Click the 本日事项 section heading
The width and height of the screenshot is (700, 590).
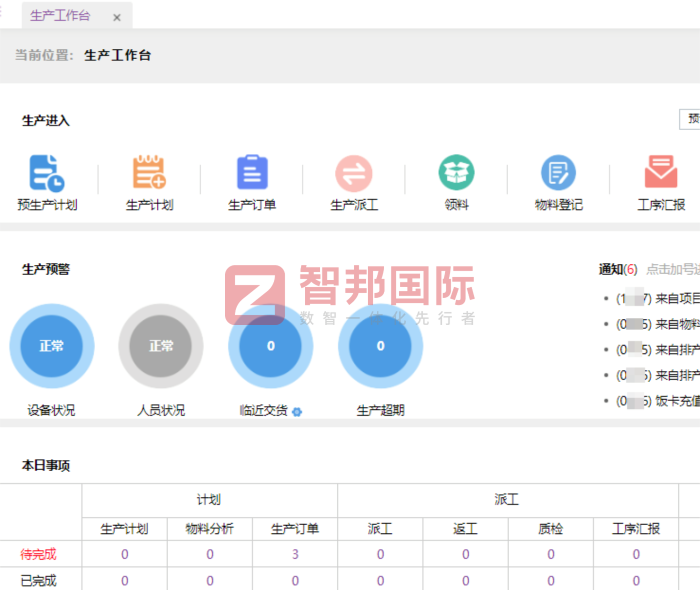point(46,465)
